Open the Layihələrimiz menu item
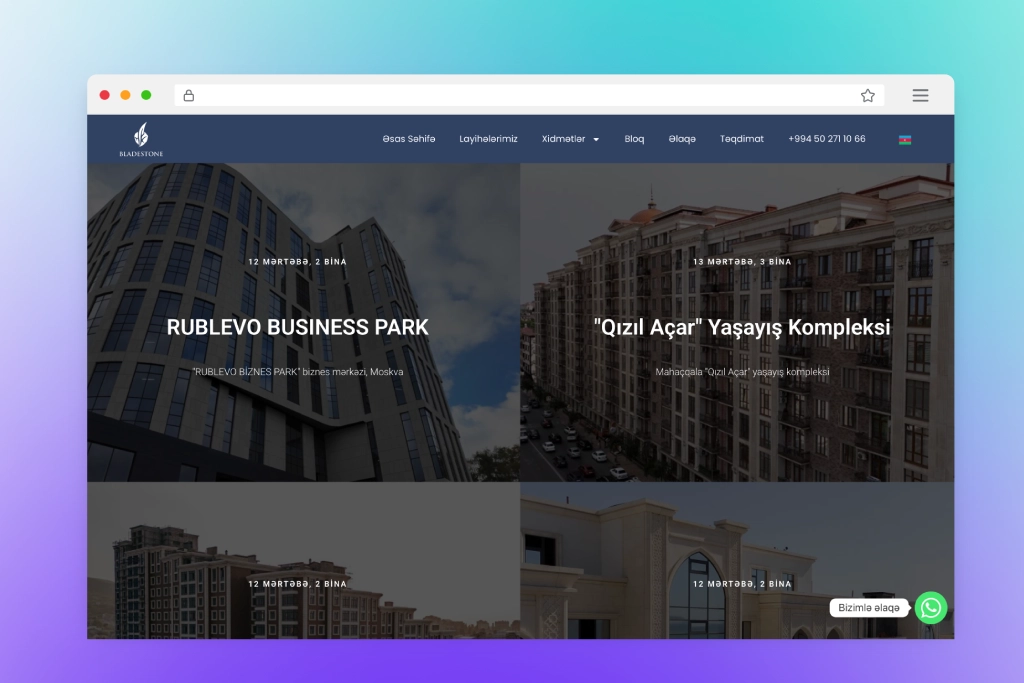Viewport: 1024px width, 683px height. (488, 139)
